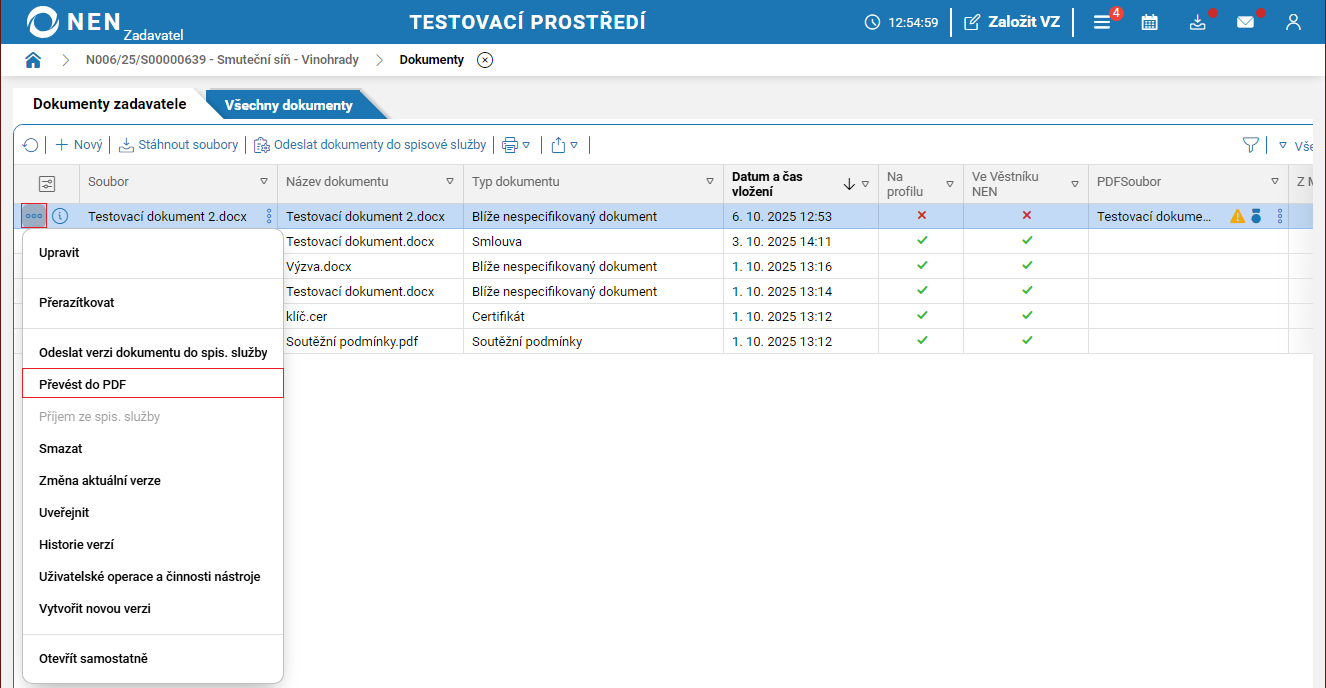Open the column settings icon in table header
The image size is (1326, 688).
46,184
